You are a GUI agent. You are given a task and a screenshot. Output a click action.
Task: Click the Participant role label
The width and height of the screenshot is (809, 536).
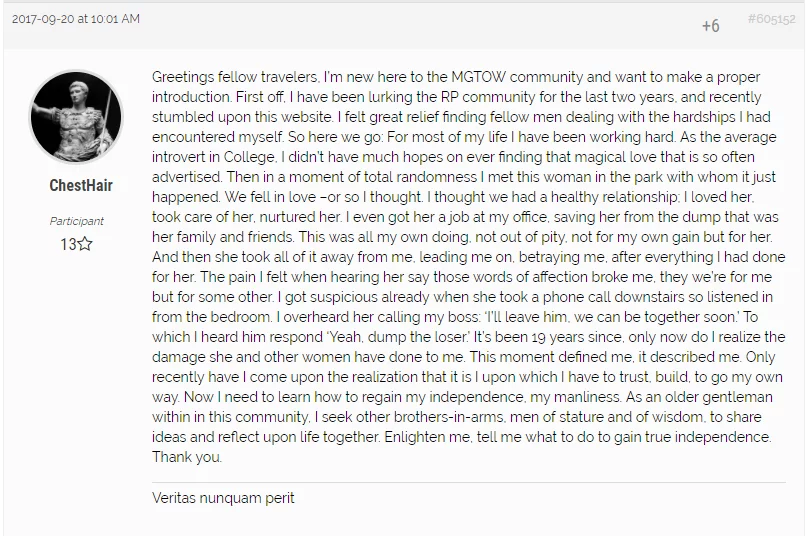tap(77, 221)
